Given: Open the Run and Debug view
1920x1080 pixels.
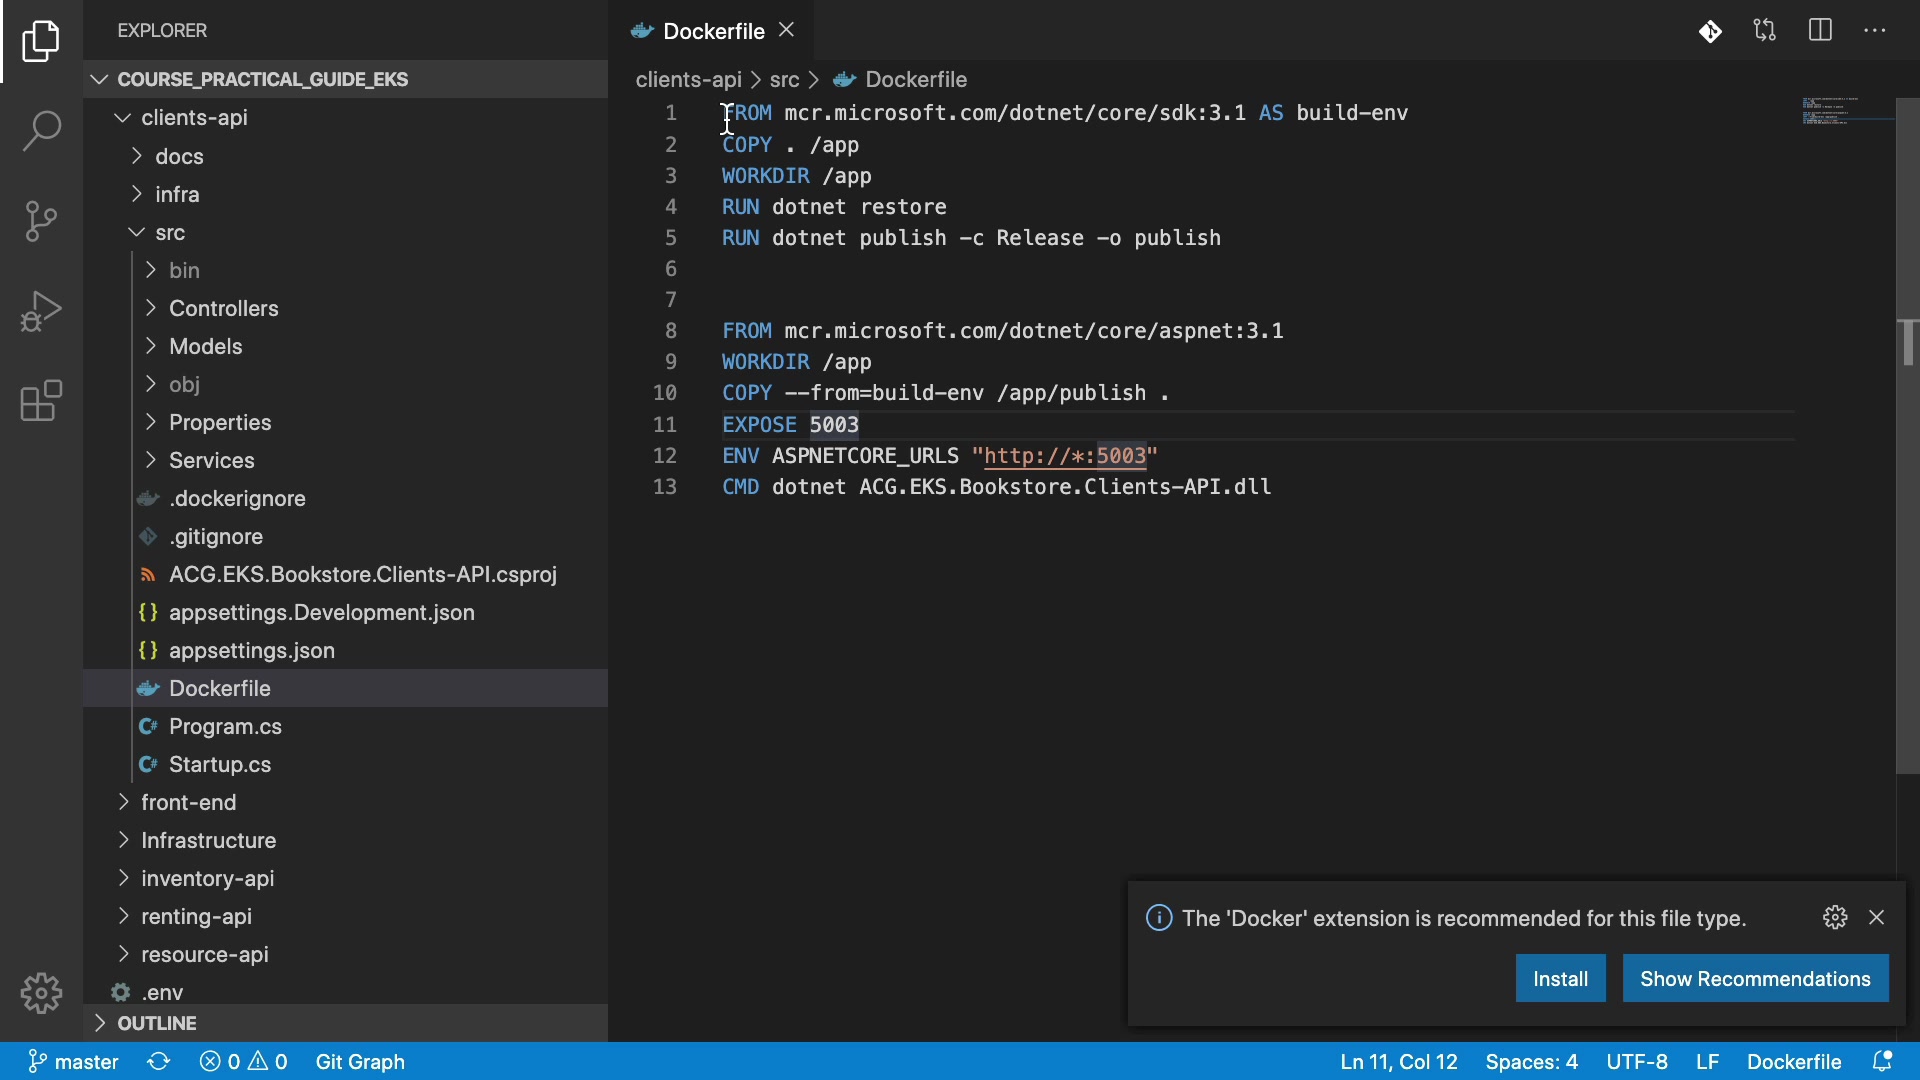Looking at the screenshot, I should click(41, 311).
